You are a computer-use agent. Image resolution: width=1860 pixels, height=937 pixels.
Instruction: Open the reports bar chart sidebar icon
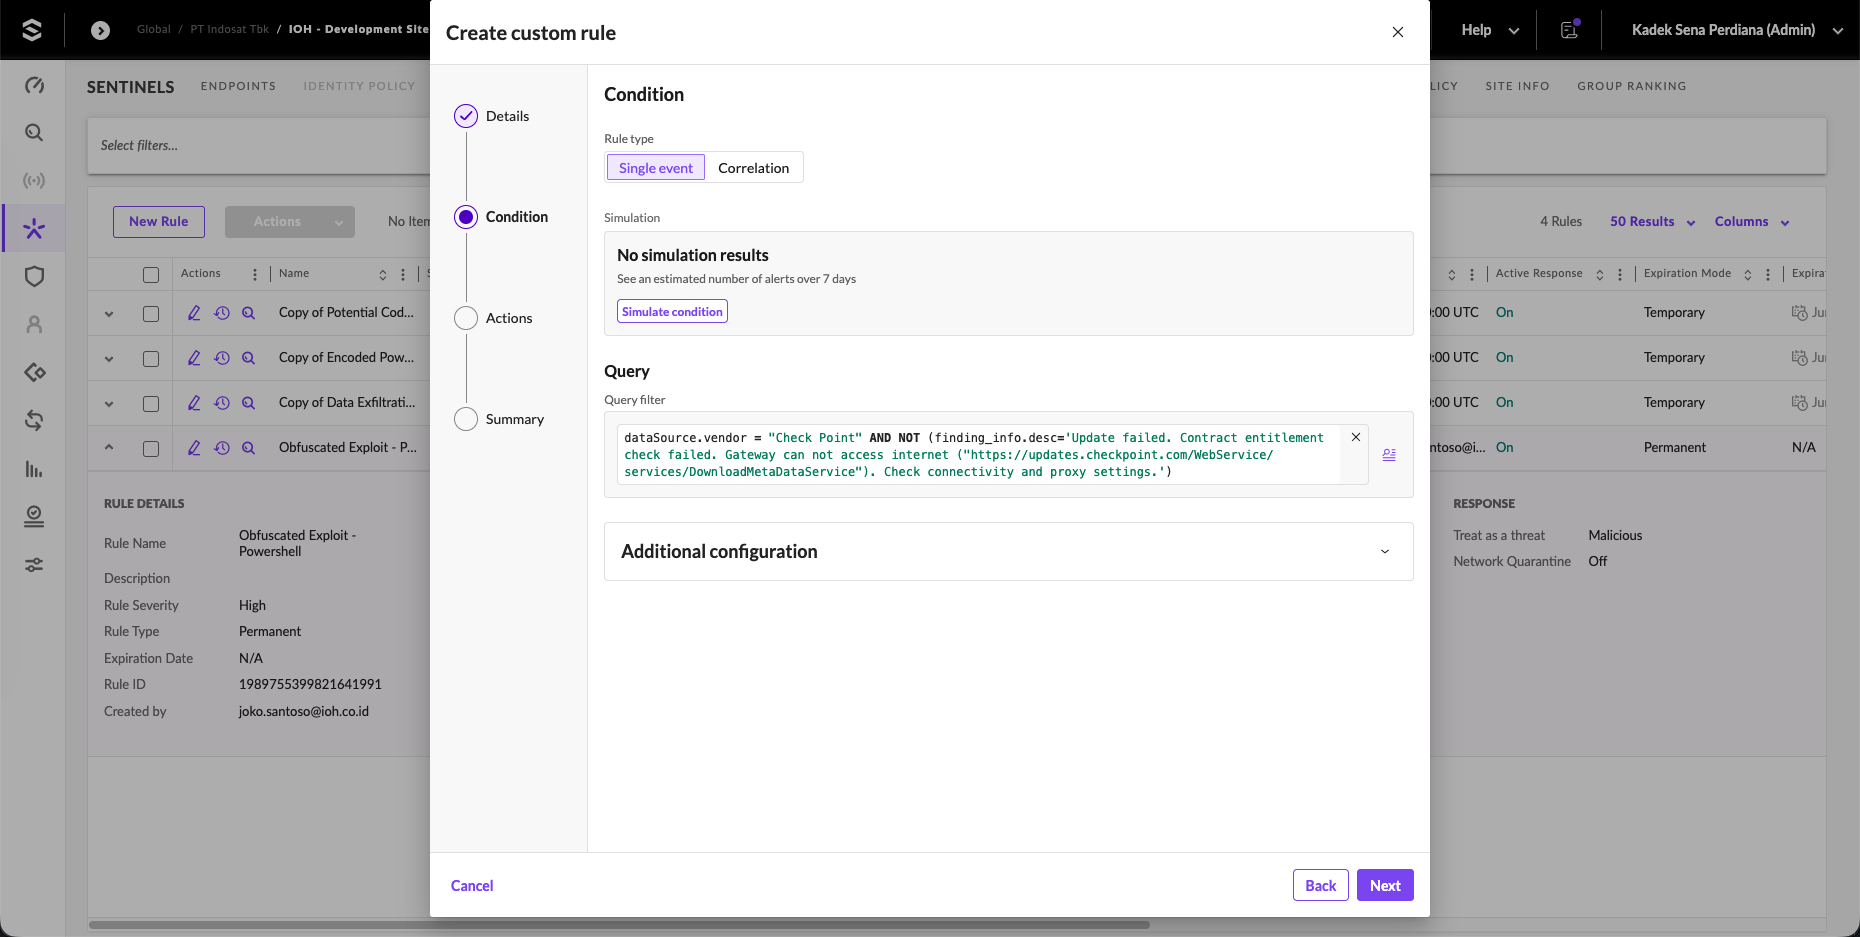34,469
